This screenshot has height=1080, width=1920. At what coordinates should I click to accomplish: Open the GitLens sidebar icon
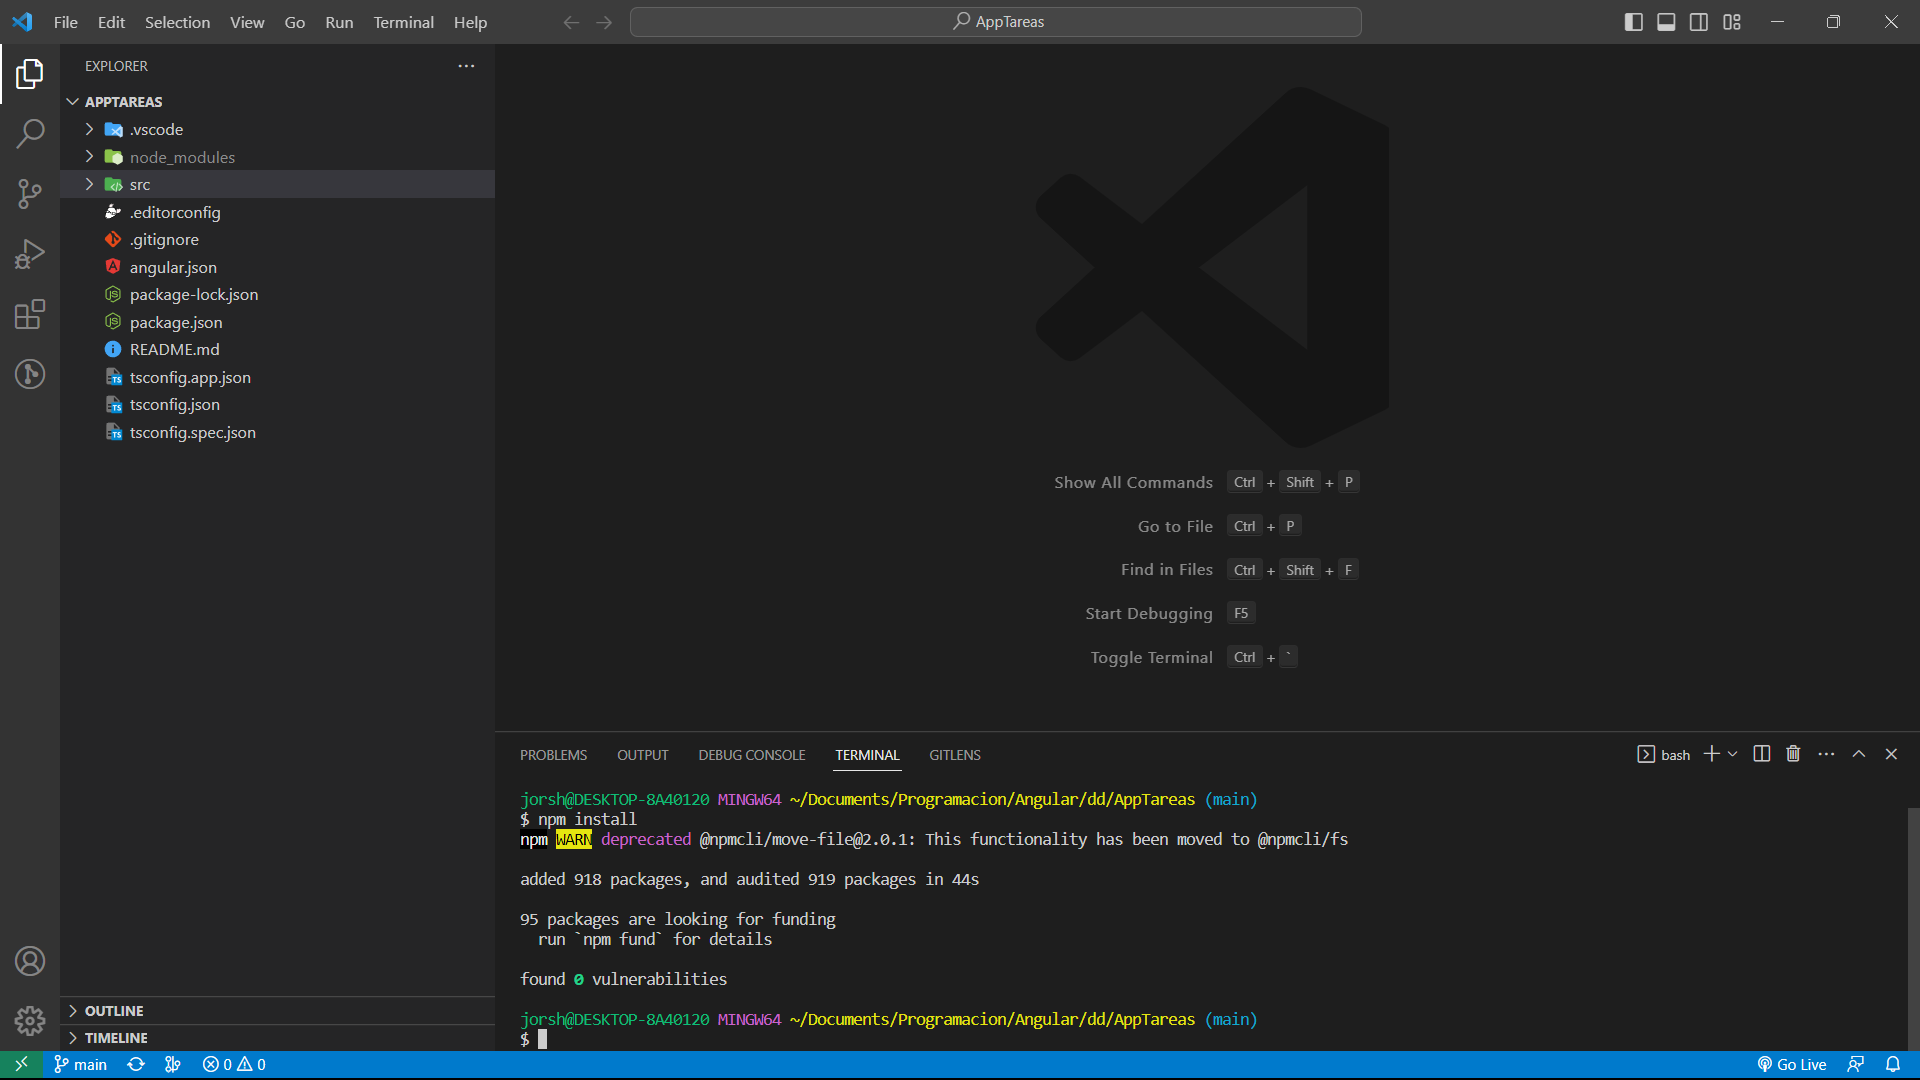point(29,374)
